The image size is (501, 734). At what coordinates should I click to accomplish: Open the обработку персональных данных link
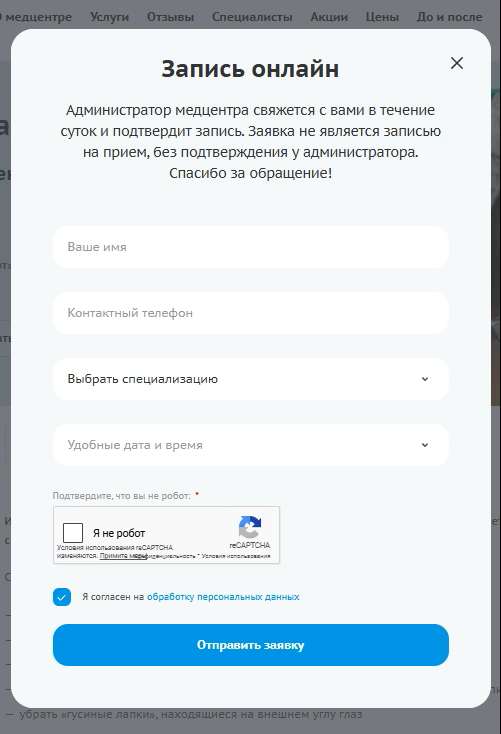223,597
